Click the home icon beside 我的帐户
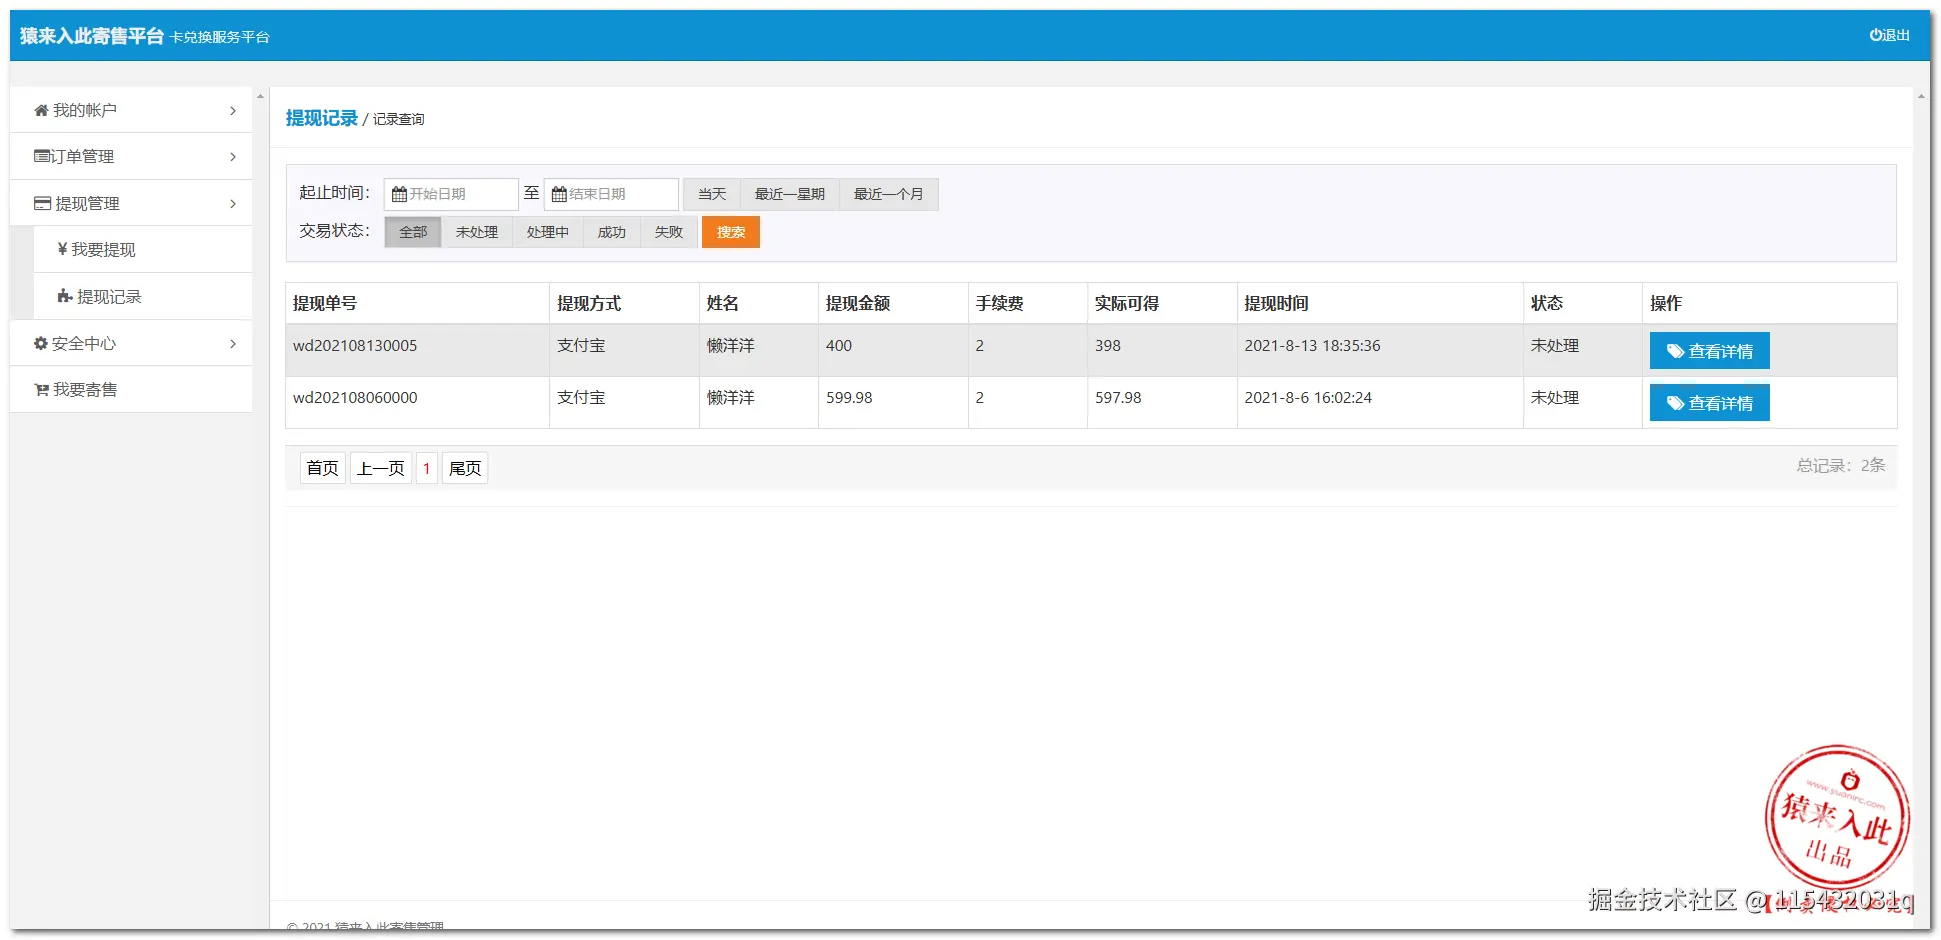The image size is (1941, 940). [41, 110]
